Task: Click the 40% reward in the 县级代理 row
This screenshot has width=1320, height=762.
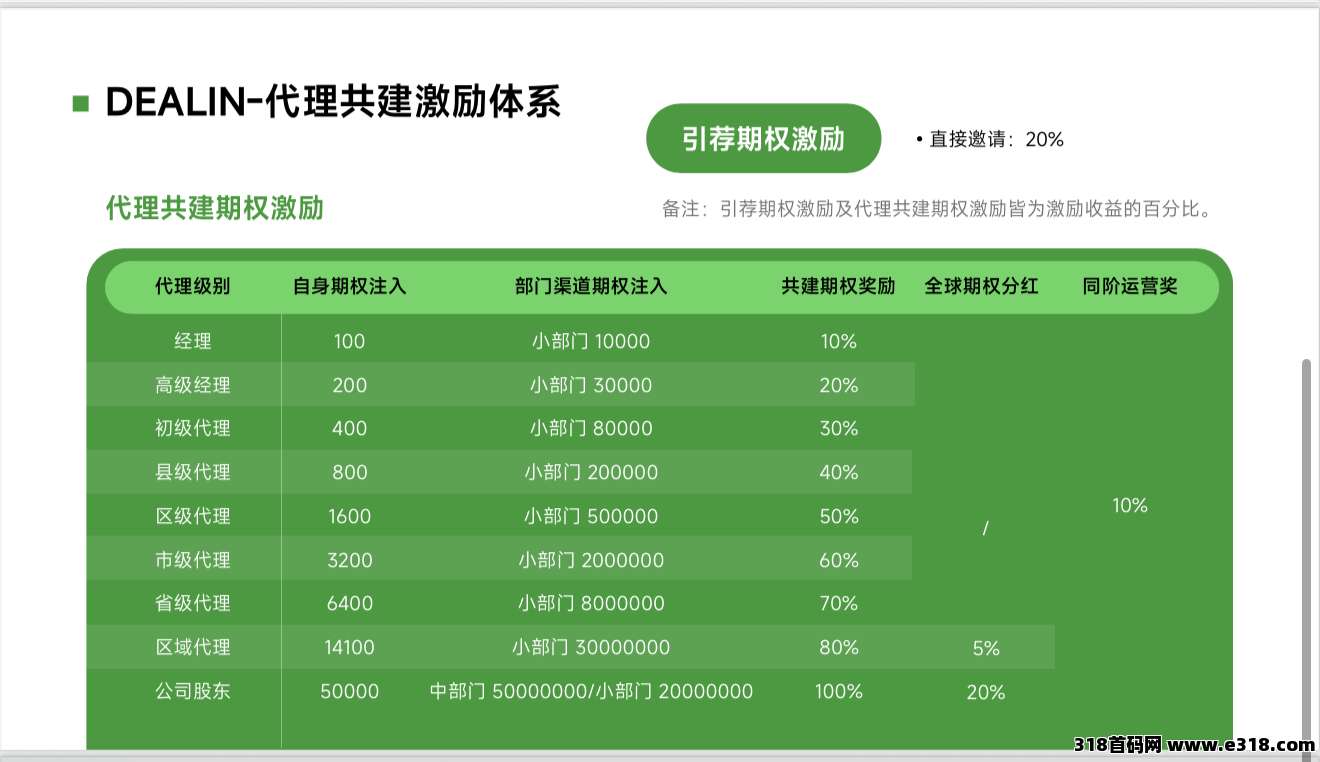Action: (838, 472)
